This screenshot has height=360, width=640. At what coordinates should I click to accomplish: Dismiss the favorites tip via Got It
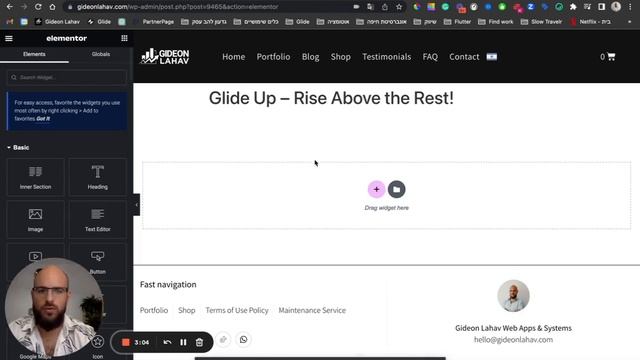pos(43,119)
